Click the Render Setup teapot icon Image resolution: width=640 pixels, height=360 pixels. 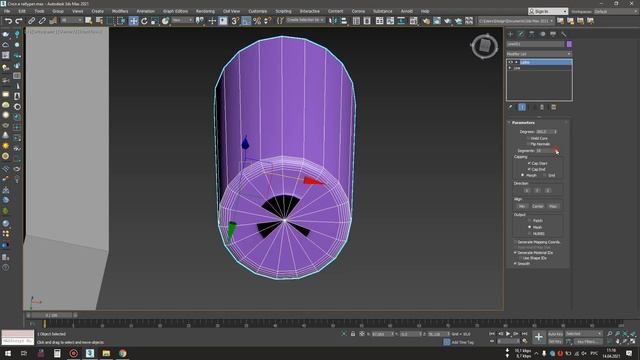click(x=426, y=21)
